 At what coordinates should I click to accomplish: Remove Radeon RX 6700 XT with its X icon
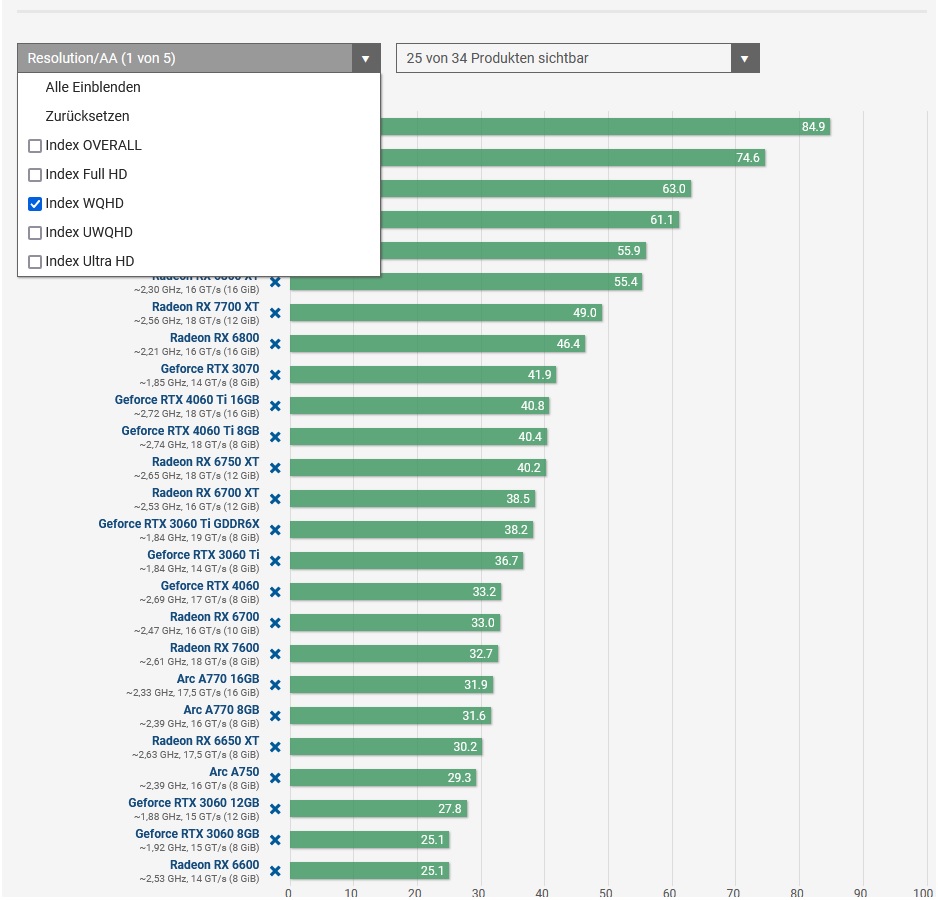tap(275, 499)
